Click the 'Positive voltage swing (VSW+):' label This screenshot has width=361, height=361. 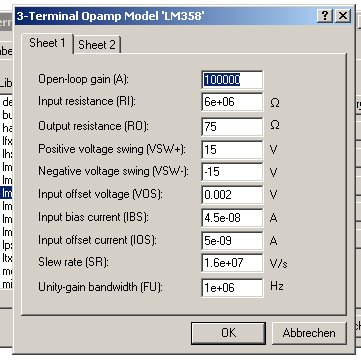(x=112, y=149)
